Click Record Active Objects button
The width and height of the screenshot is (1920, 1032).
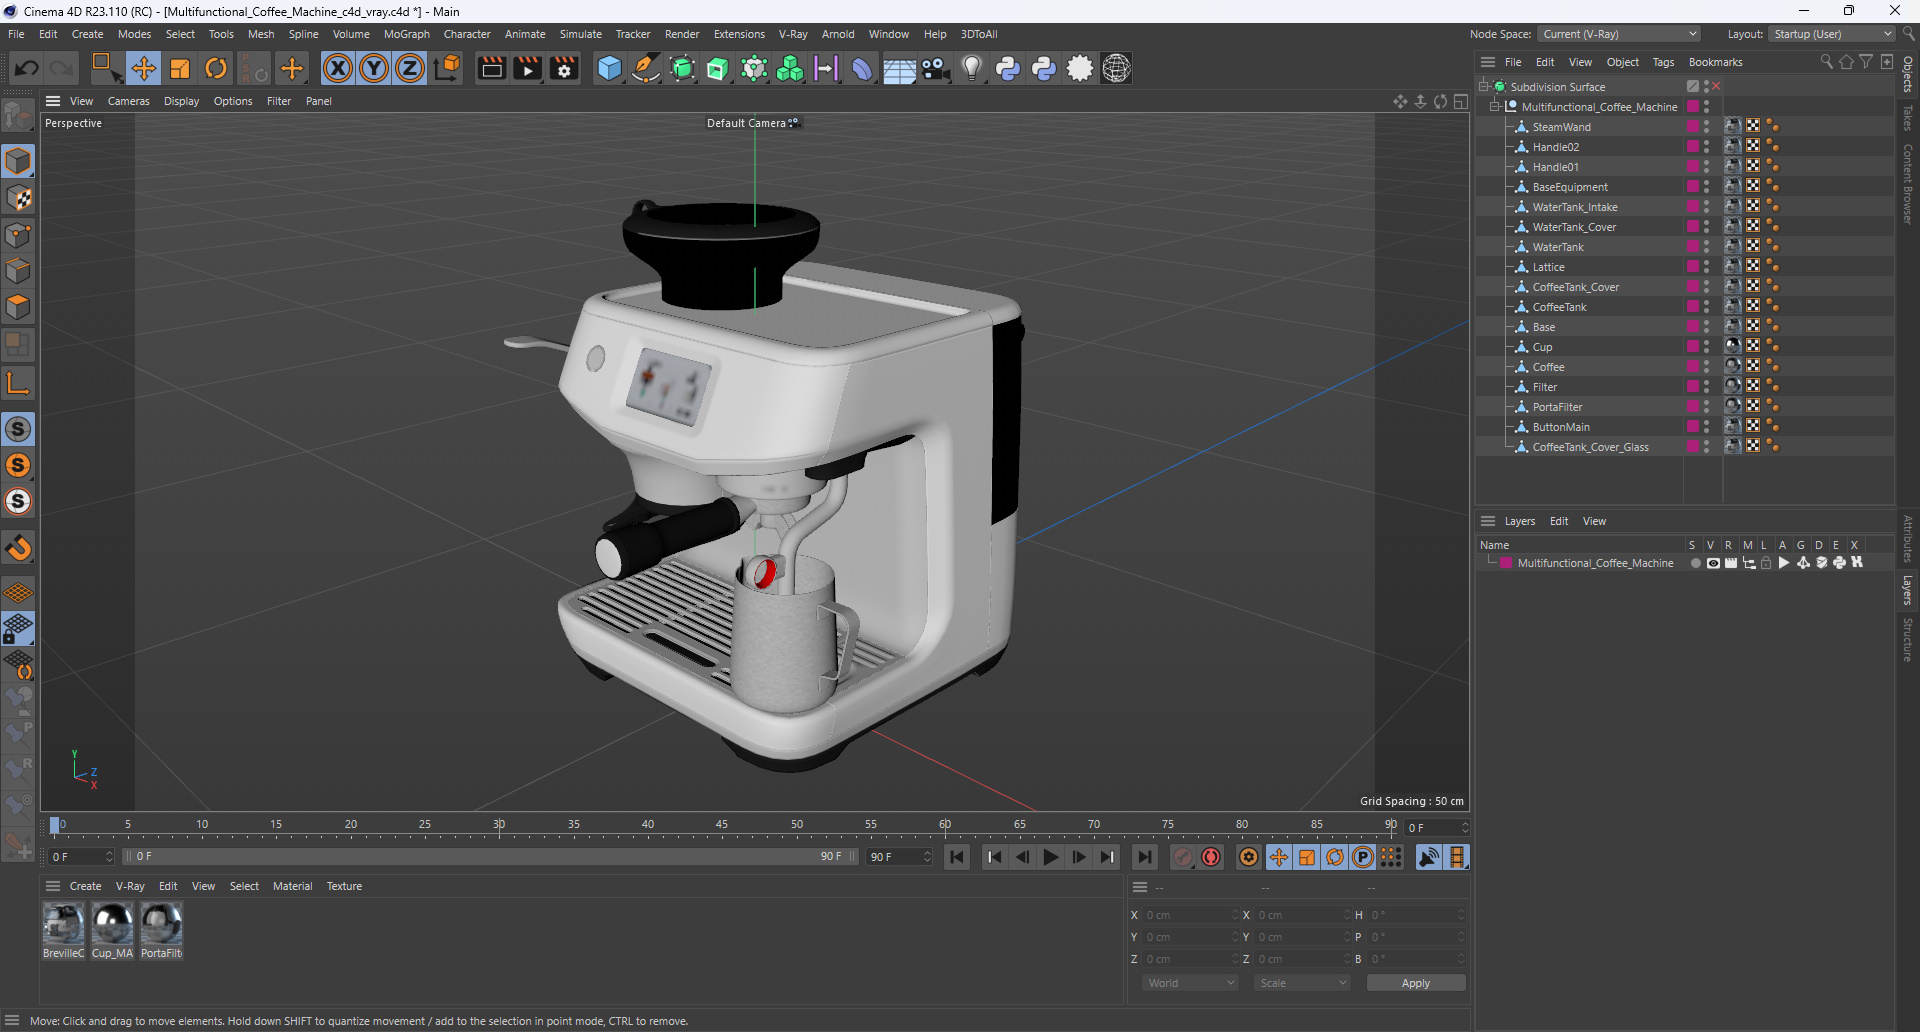(1183, 857)
